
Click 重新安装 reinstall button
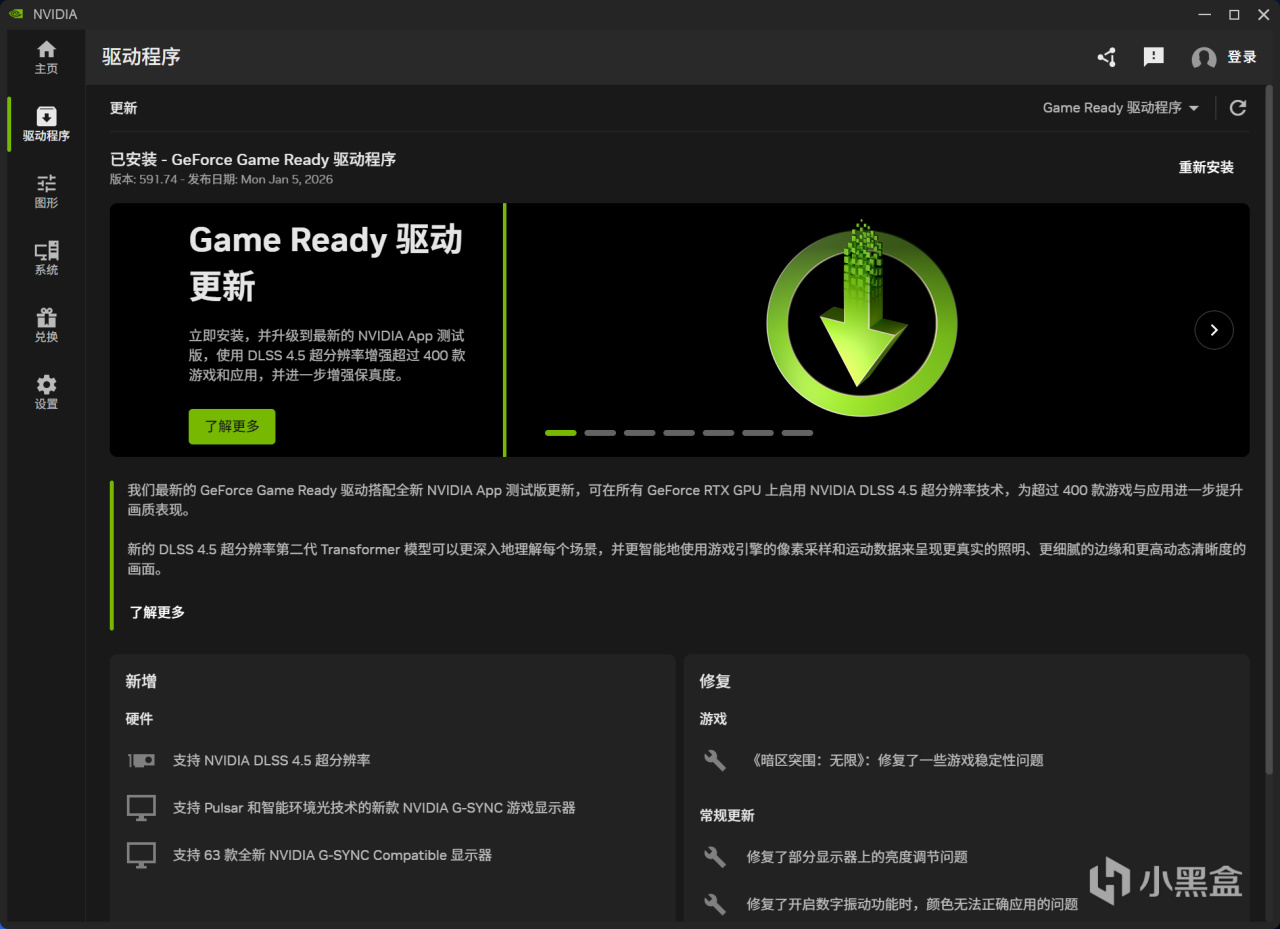[1206, 168]
